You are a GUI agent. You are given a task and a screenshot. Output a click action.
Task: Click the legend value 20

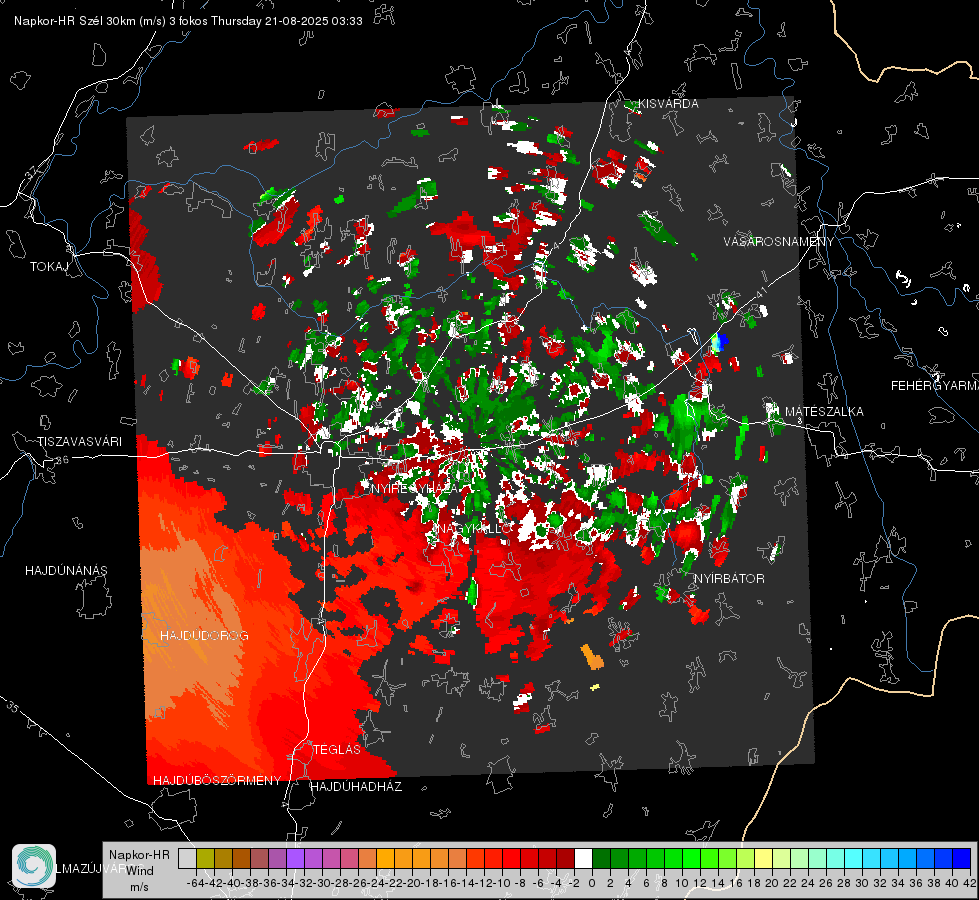tap(772, 883)
